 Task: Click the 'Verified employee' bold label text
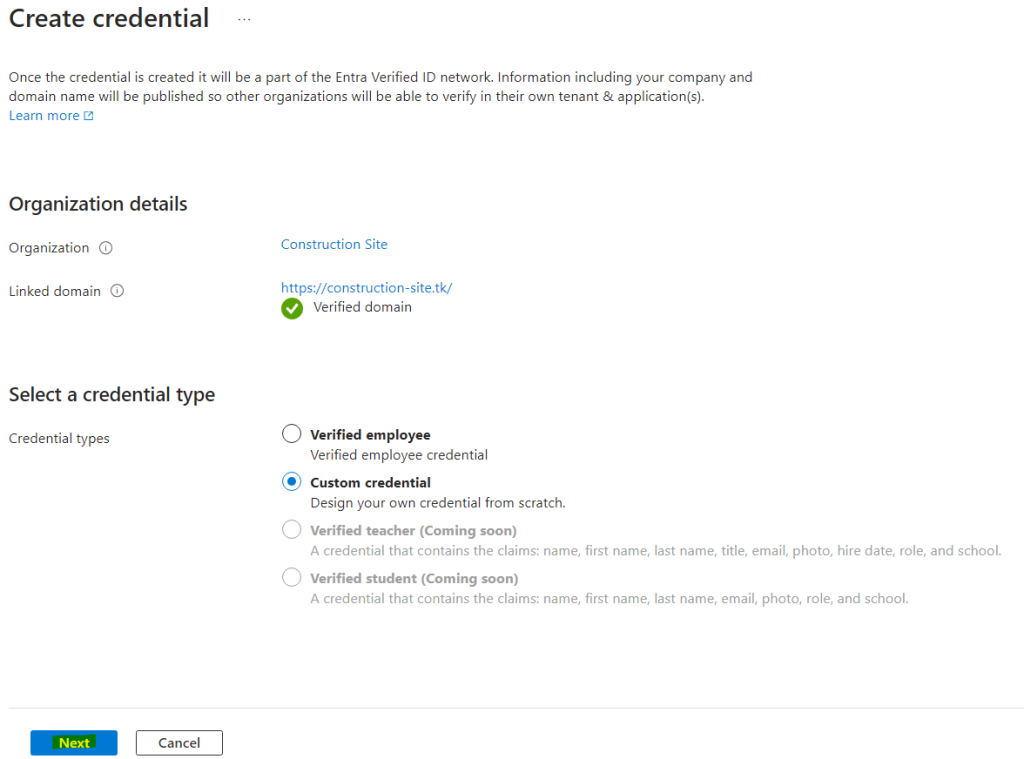point(370,435)
